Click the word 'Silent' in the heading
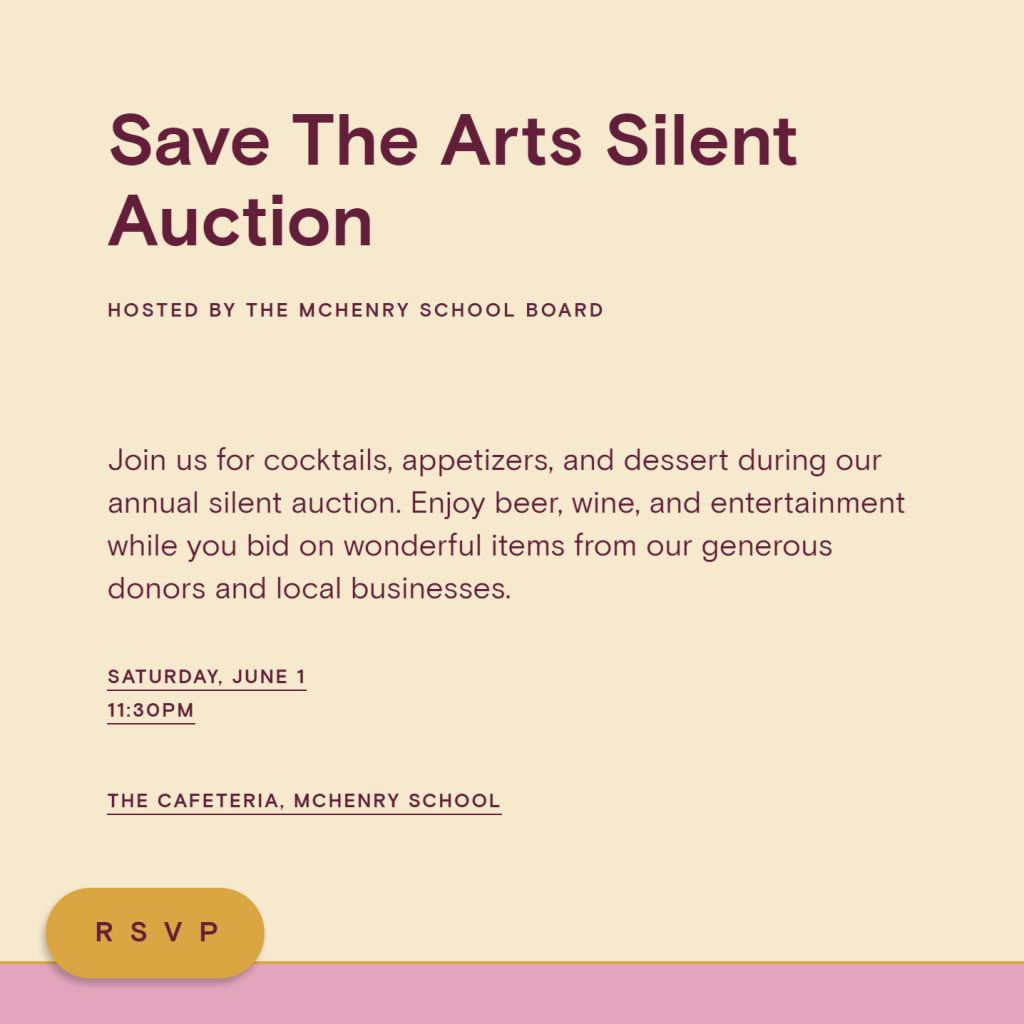 tap(701, 140)
